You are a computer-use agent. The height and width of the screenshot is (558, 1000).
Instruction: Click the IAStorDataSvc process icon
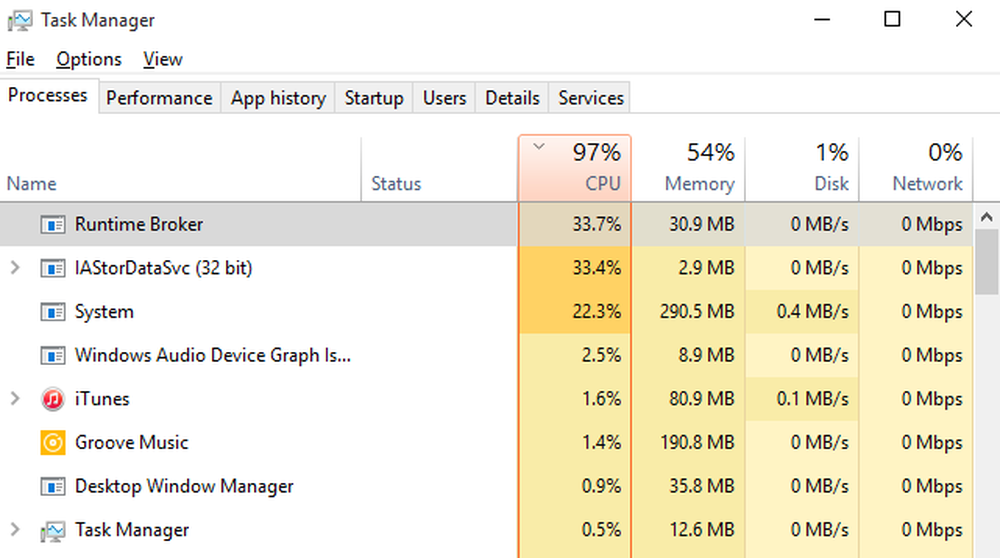52,268
